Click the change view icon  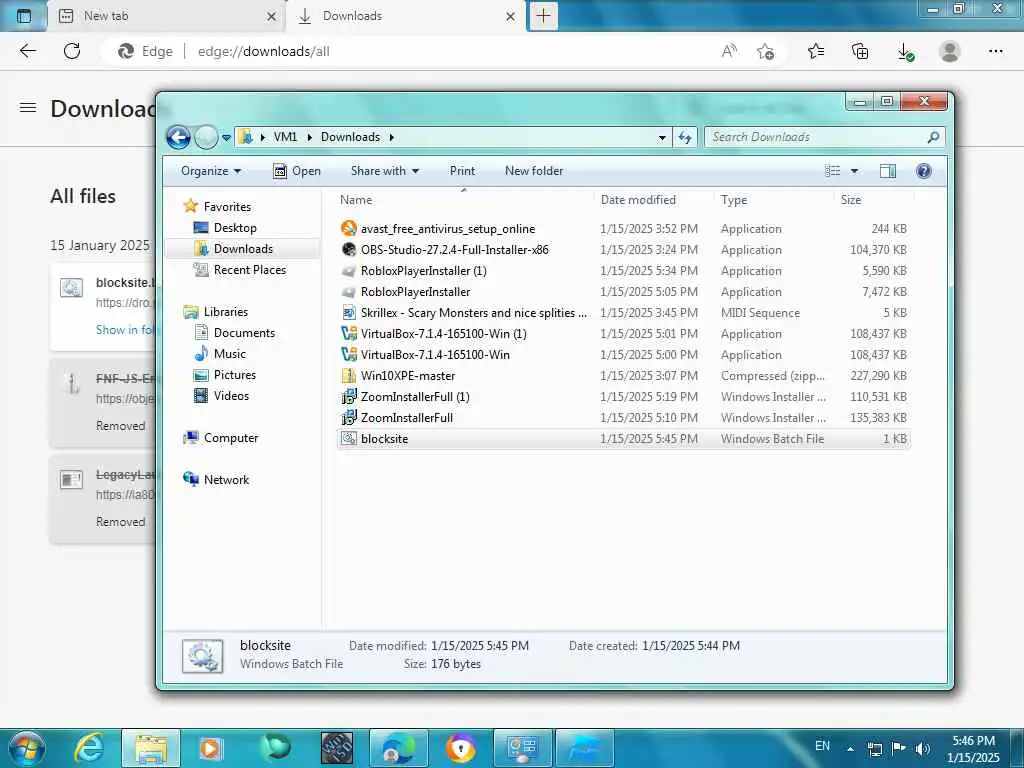point(833,171)
